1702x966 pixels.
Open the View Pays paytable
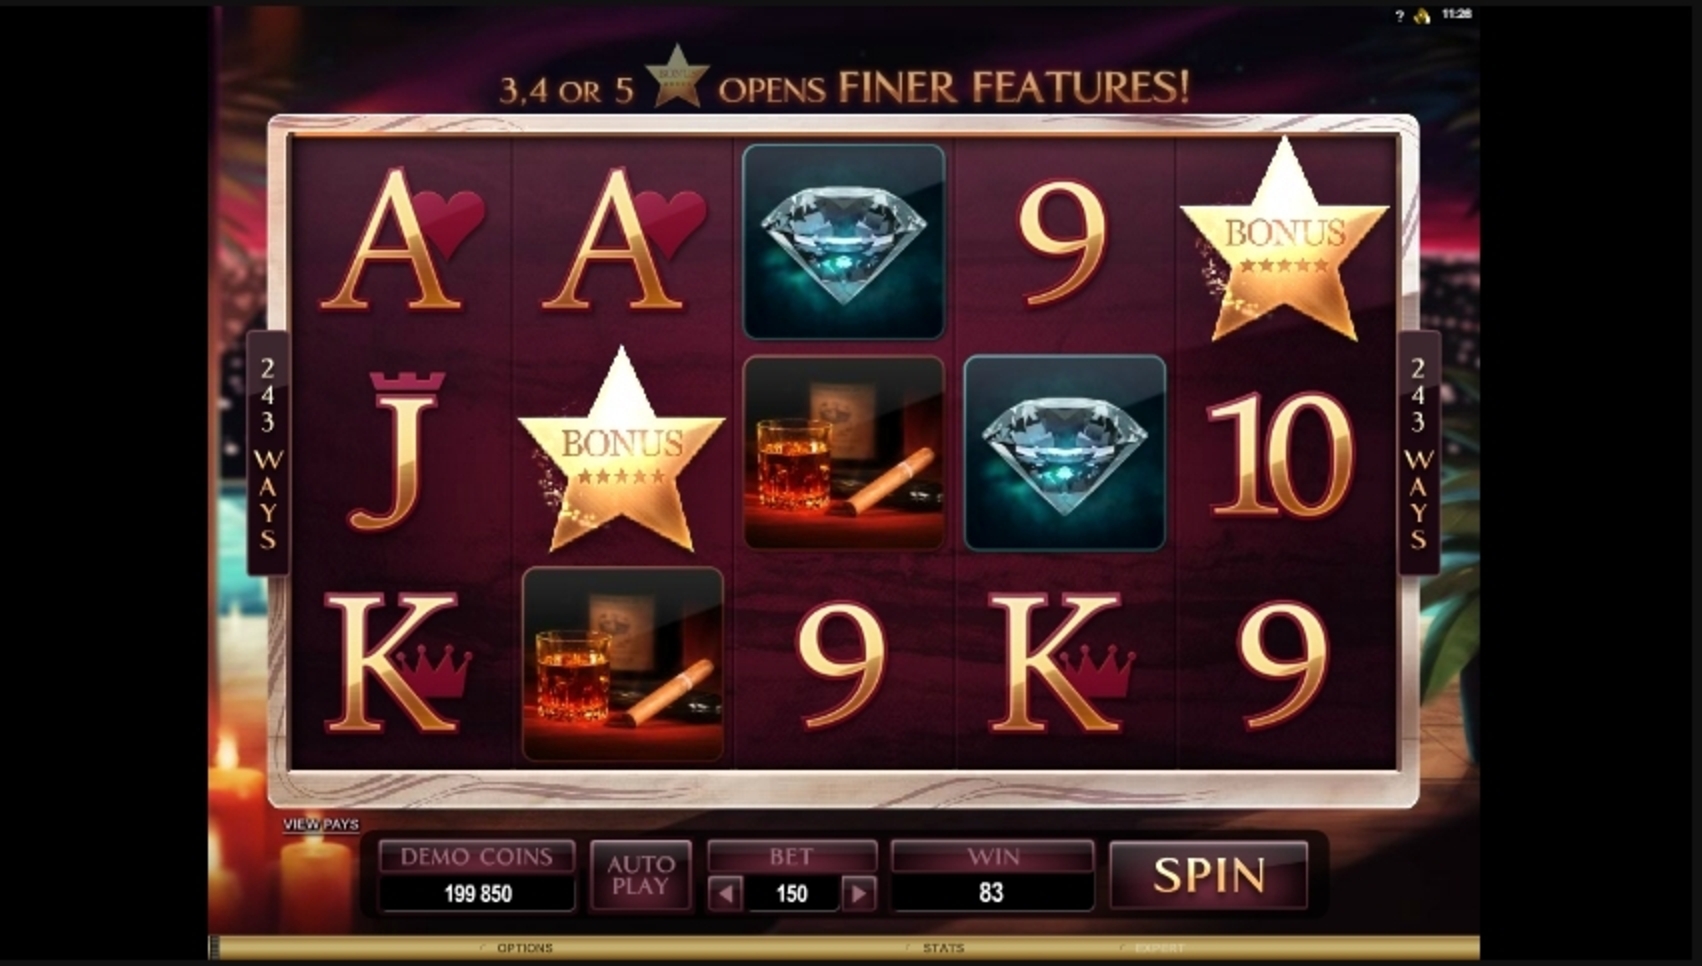(321, 824)
